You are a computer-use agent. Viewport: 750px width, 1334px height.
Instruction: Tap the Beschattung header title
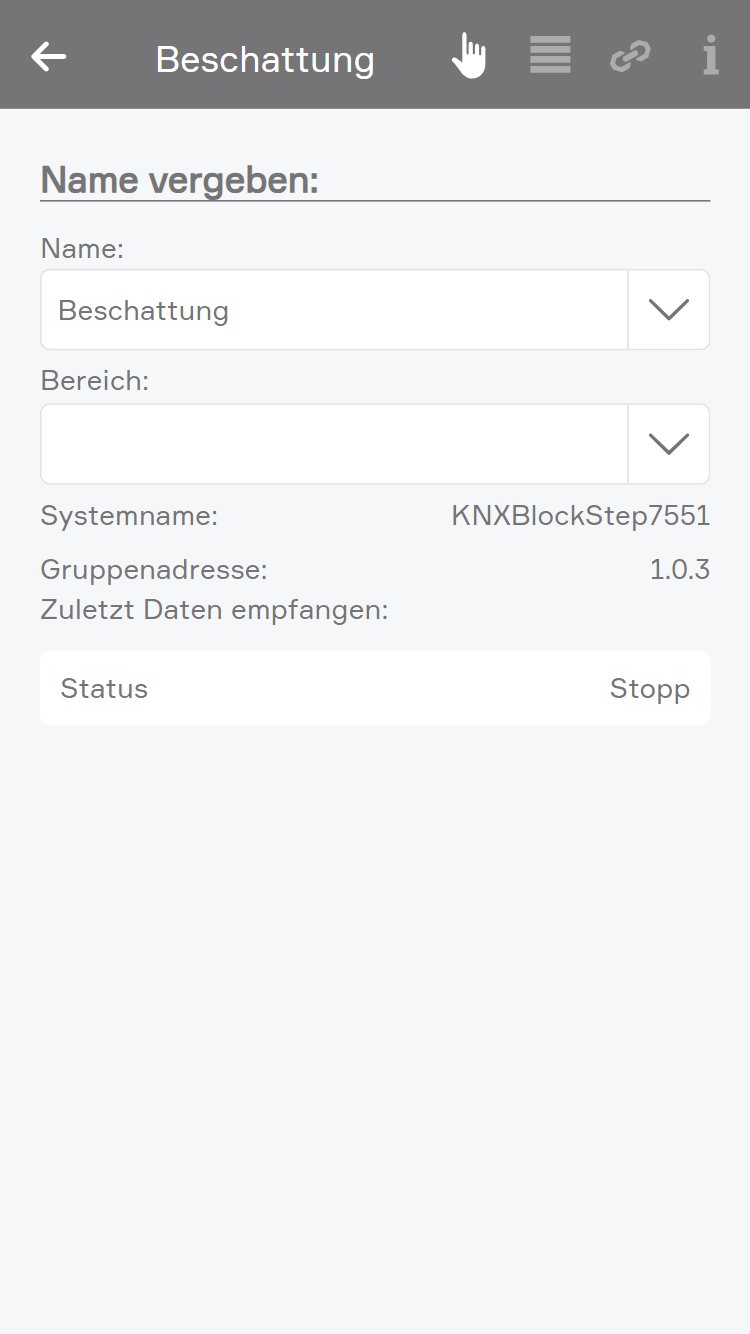coord(265,60)
